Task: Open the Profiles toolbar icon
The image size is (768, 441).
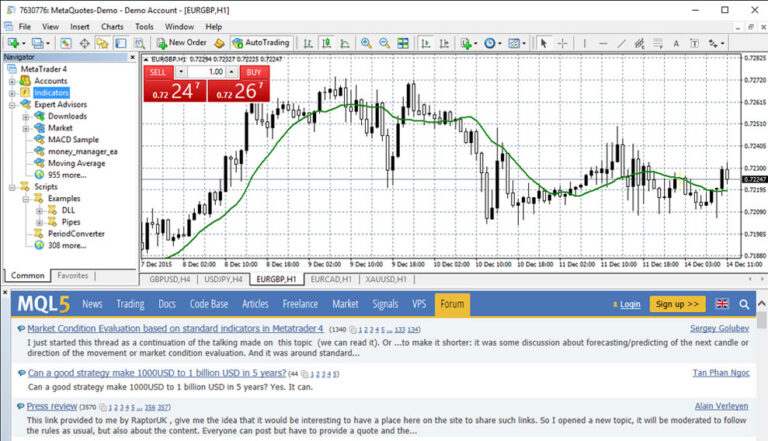Action: pos(38,43)
